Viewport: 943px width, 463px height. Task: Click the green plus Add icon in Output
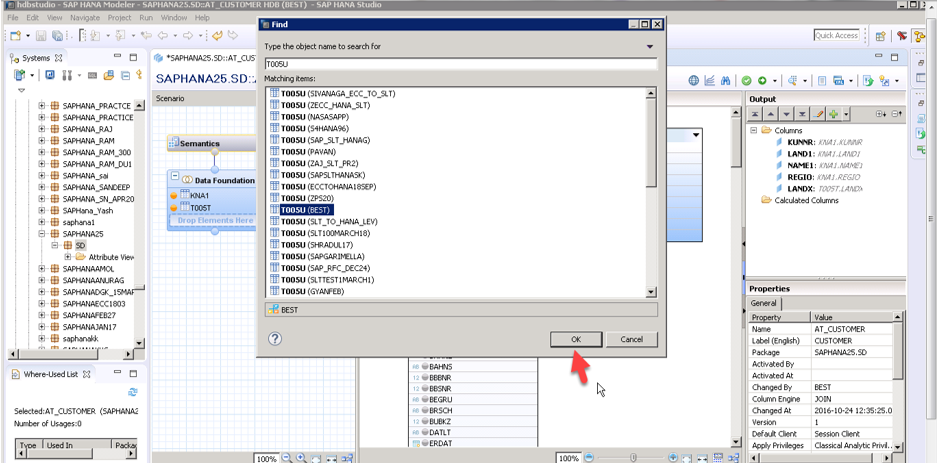coord(834,114)
